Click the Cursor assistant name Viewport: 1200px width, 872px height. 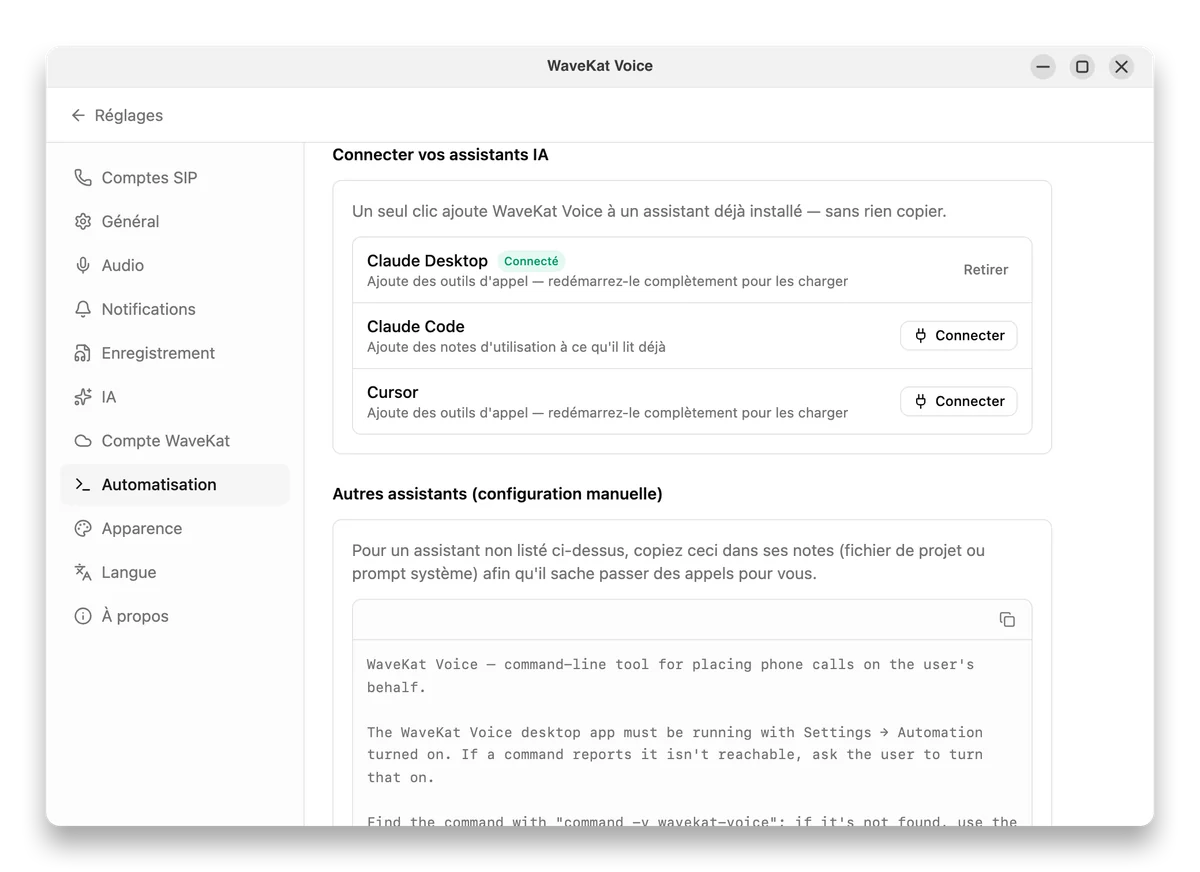pyautogui.click(x=392, y=392)
